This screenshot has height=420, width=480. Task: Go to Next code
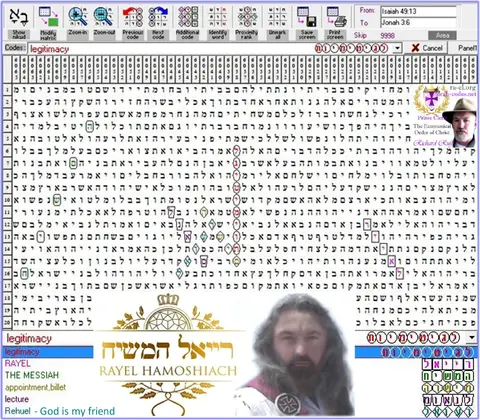[x=158, y=17]
